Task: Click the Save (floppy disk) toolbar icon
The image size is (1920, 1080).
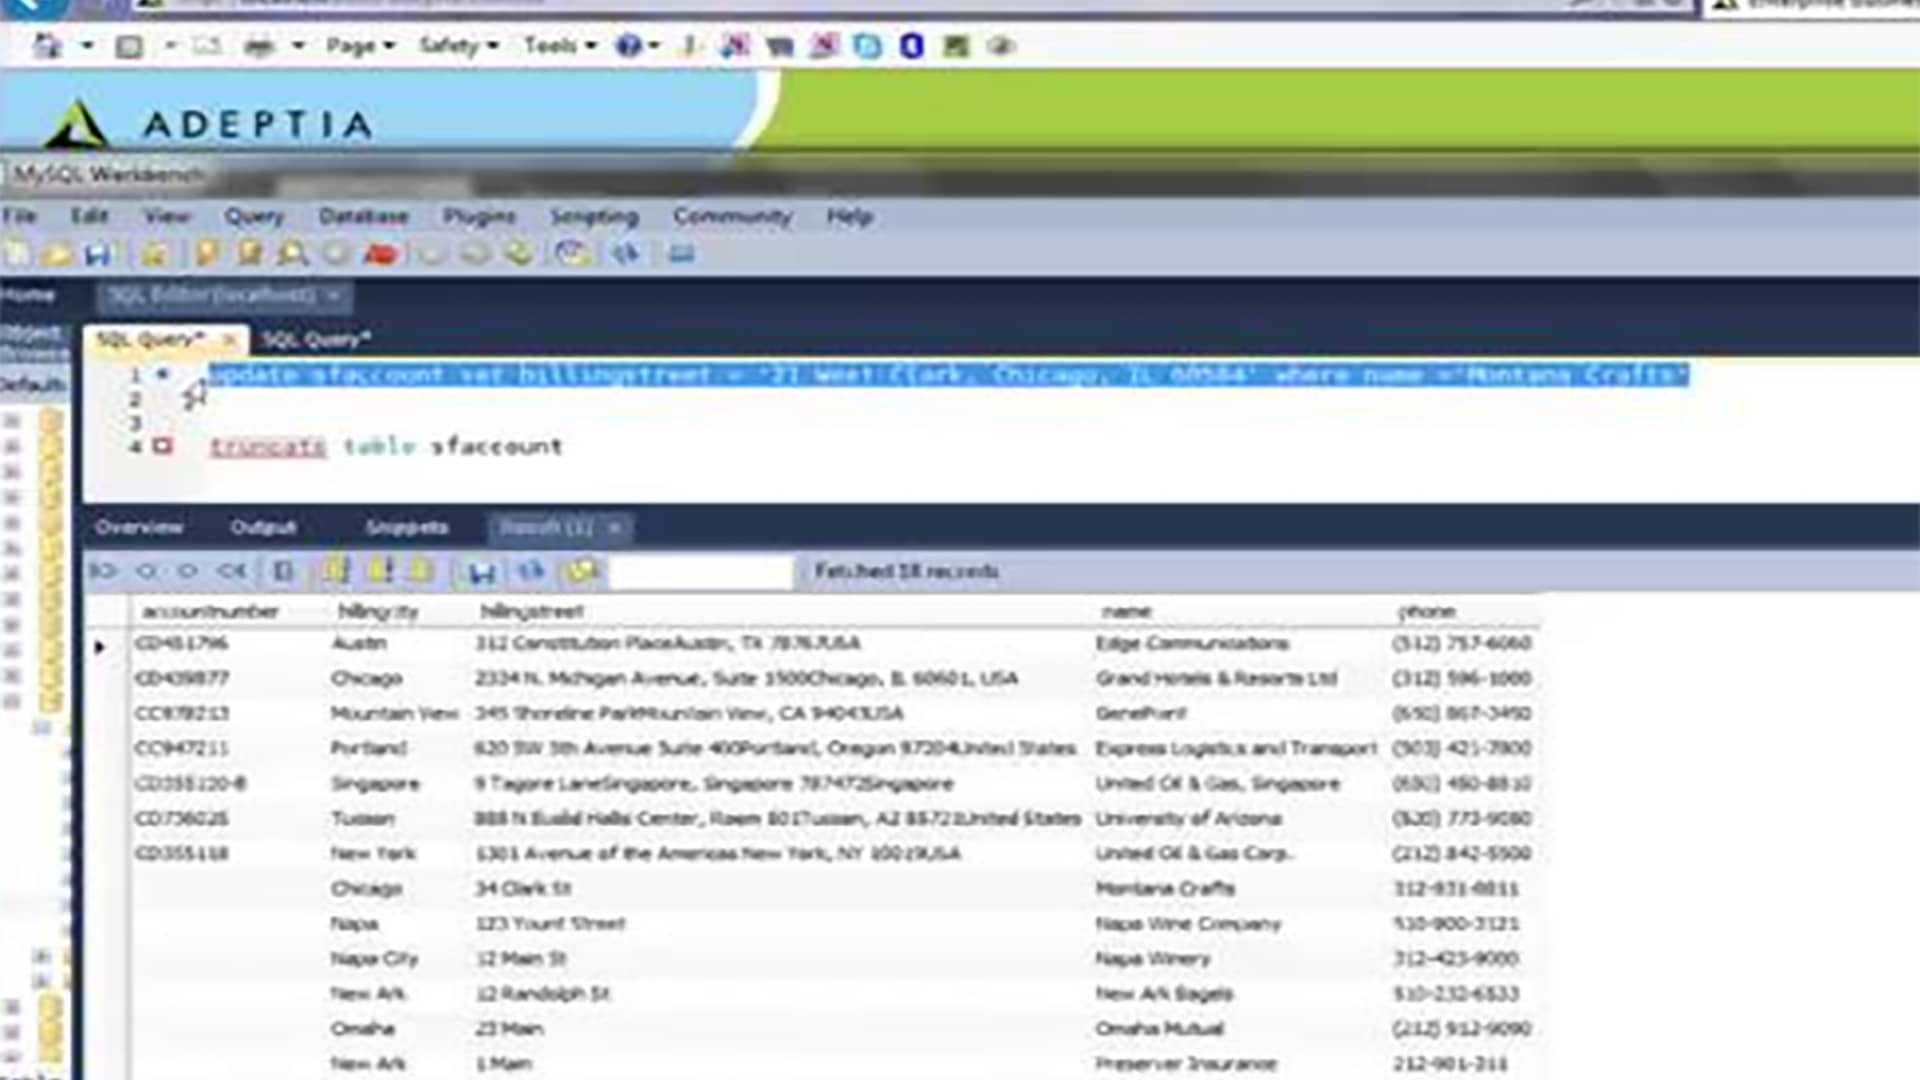Action: point(97,254)
